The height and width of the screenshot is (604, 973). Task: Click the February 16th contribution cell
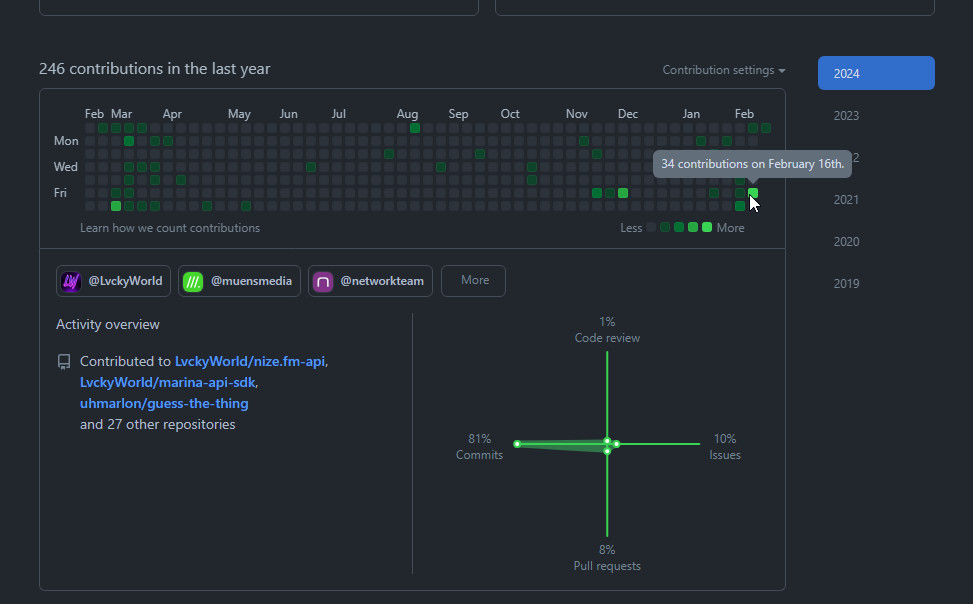coord(753,193)
